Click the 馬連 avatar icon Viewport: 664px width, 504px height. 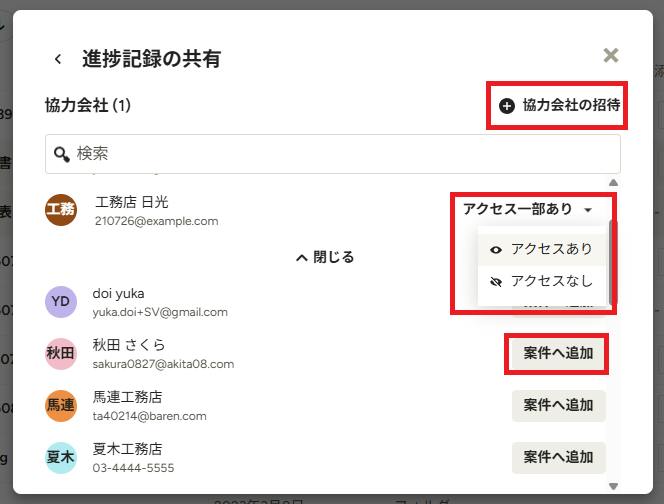tap(61, 405)
